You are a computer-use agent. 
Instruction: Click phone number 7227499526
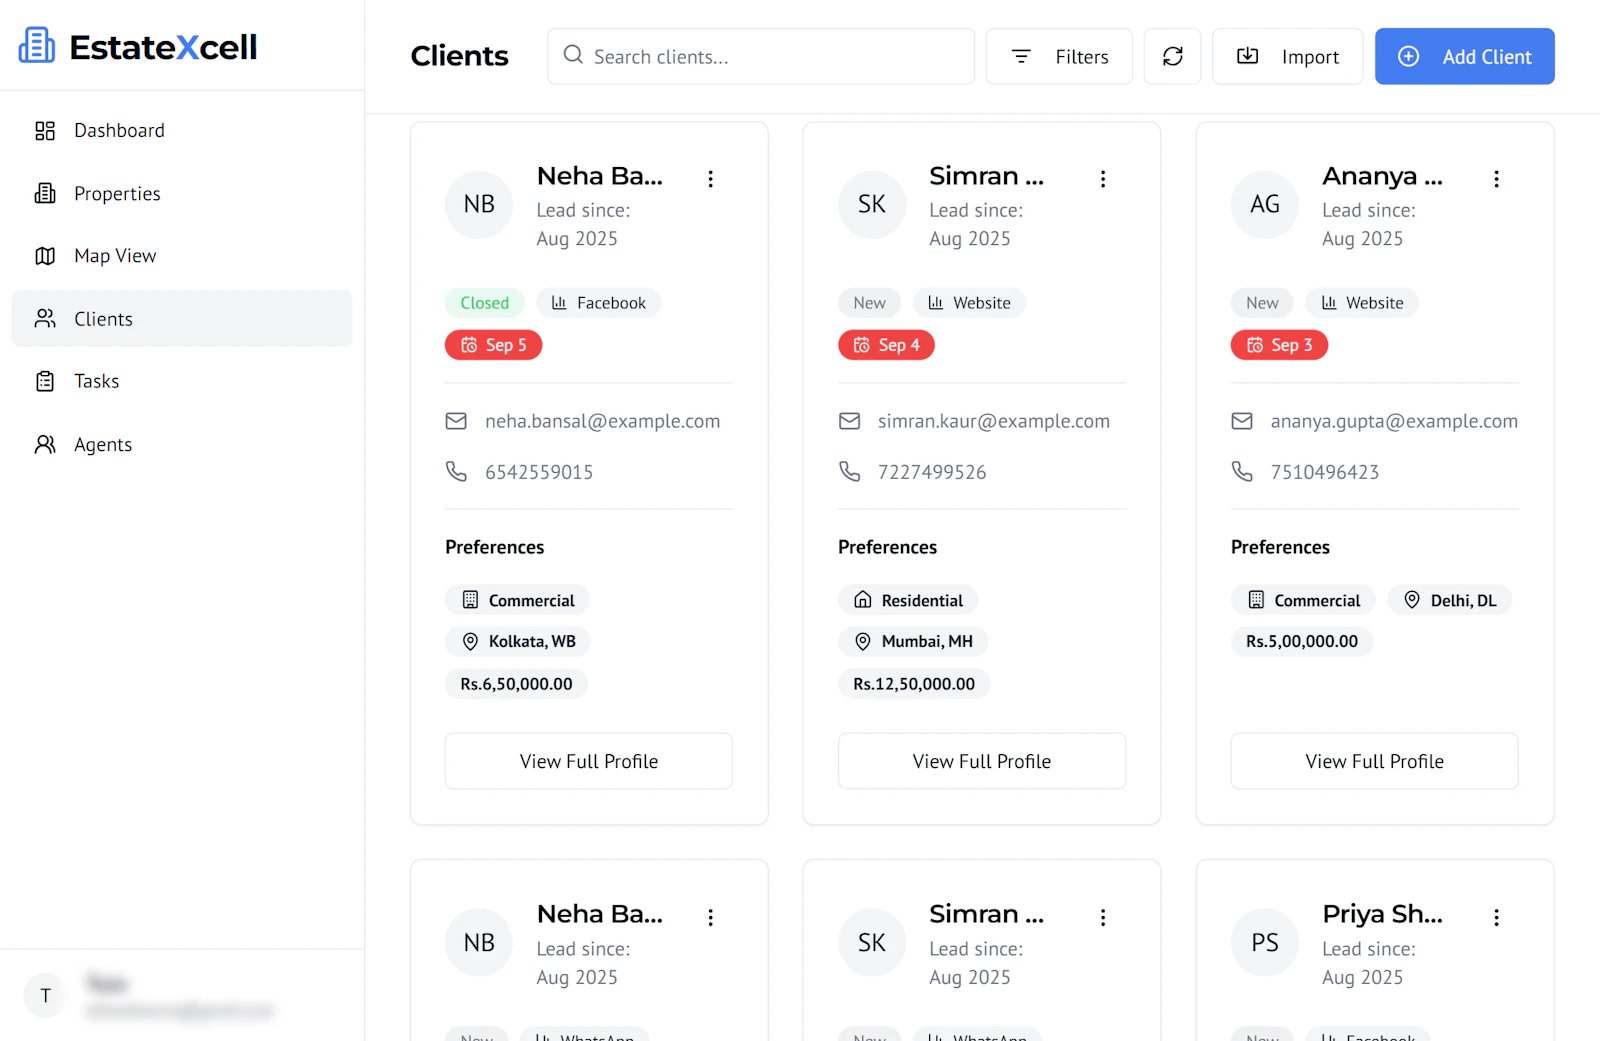pos(932,472)
